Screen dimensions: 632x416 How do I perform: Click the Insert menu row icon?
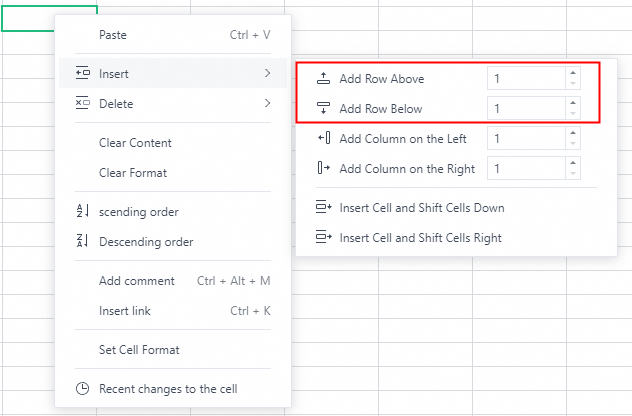pos(82,74)
